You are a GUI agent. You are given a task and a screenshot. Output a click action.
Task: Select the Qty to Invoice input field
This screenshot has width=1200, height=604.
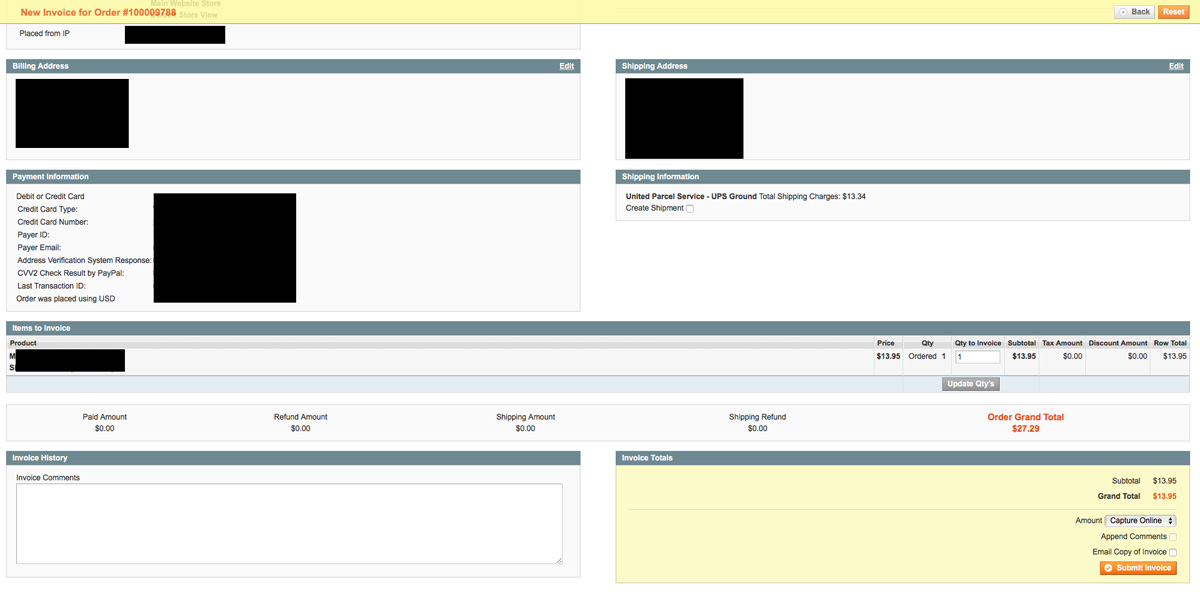point(977,356)
